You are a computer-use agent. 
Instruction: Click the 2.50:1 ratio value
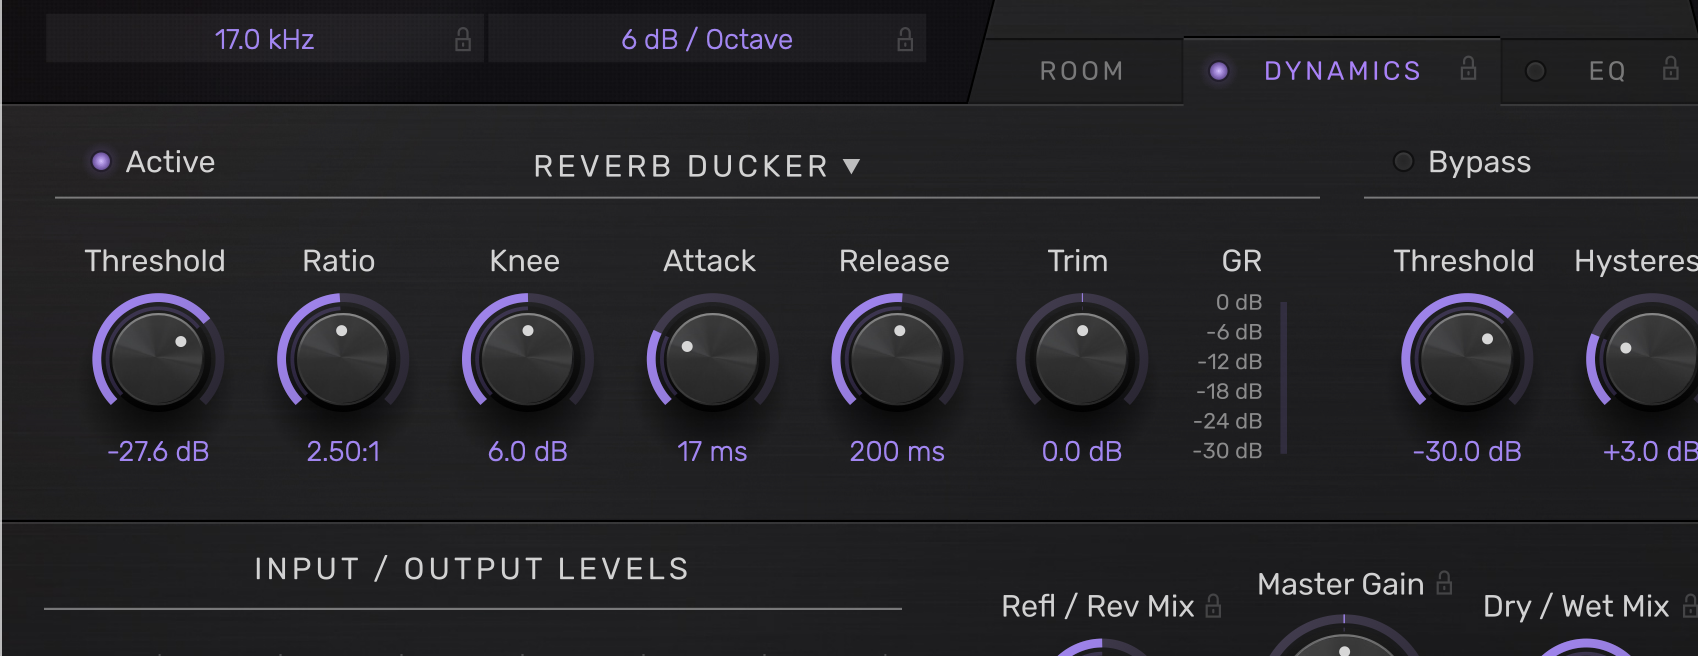click(x=343, y=452)
